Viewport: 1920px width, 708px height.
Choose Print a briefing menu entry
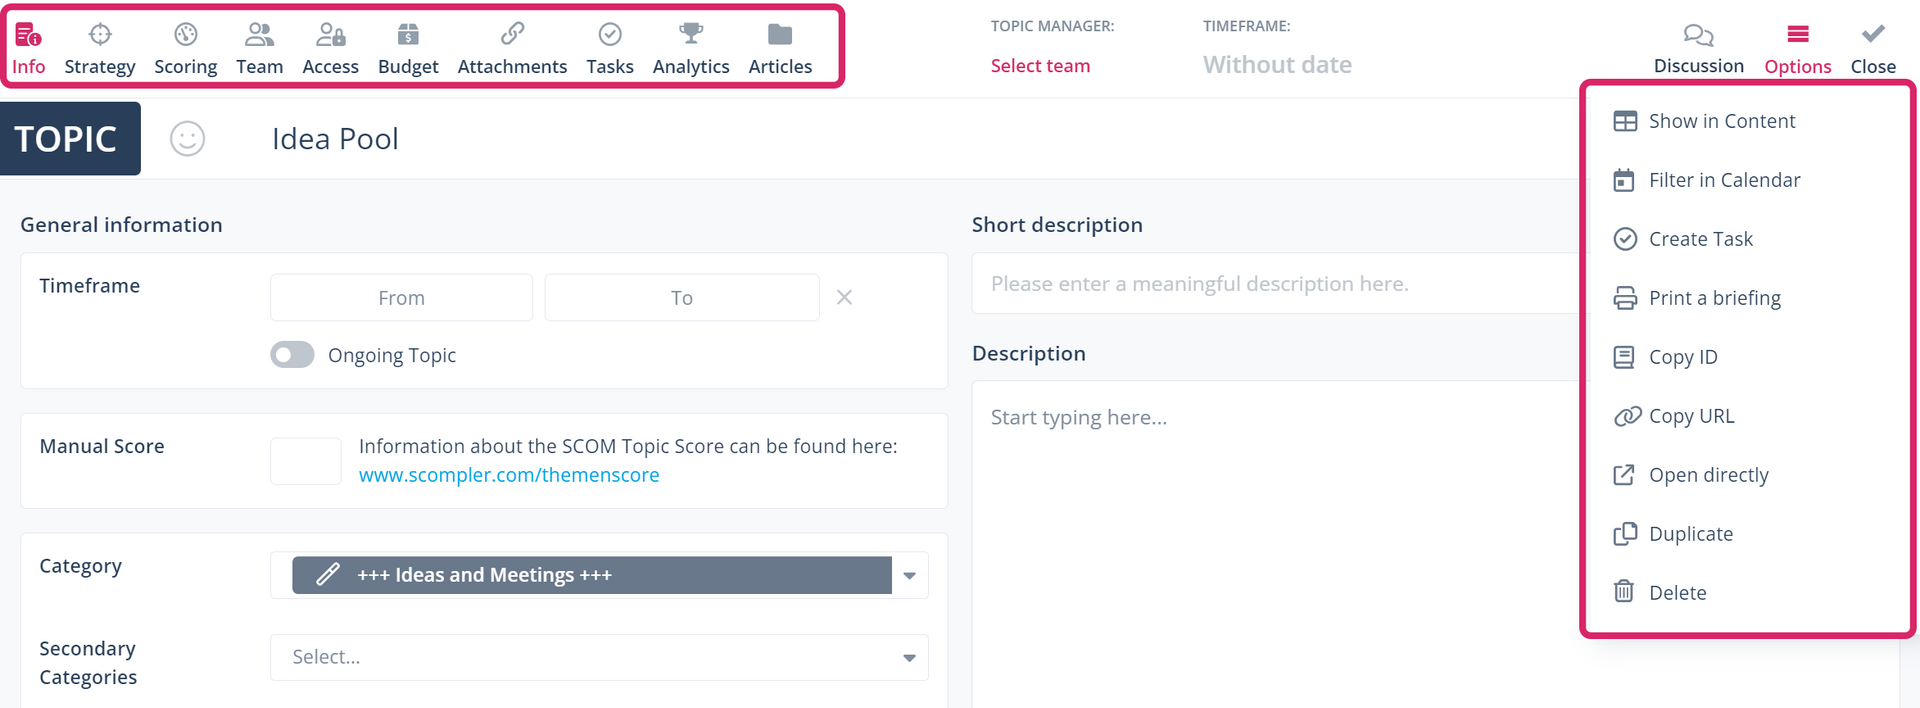click(x=1714, y=298)
